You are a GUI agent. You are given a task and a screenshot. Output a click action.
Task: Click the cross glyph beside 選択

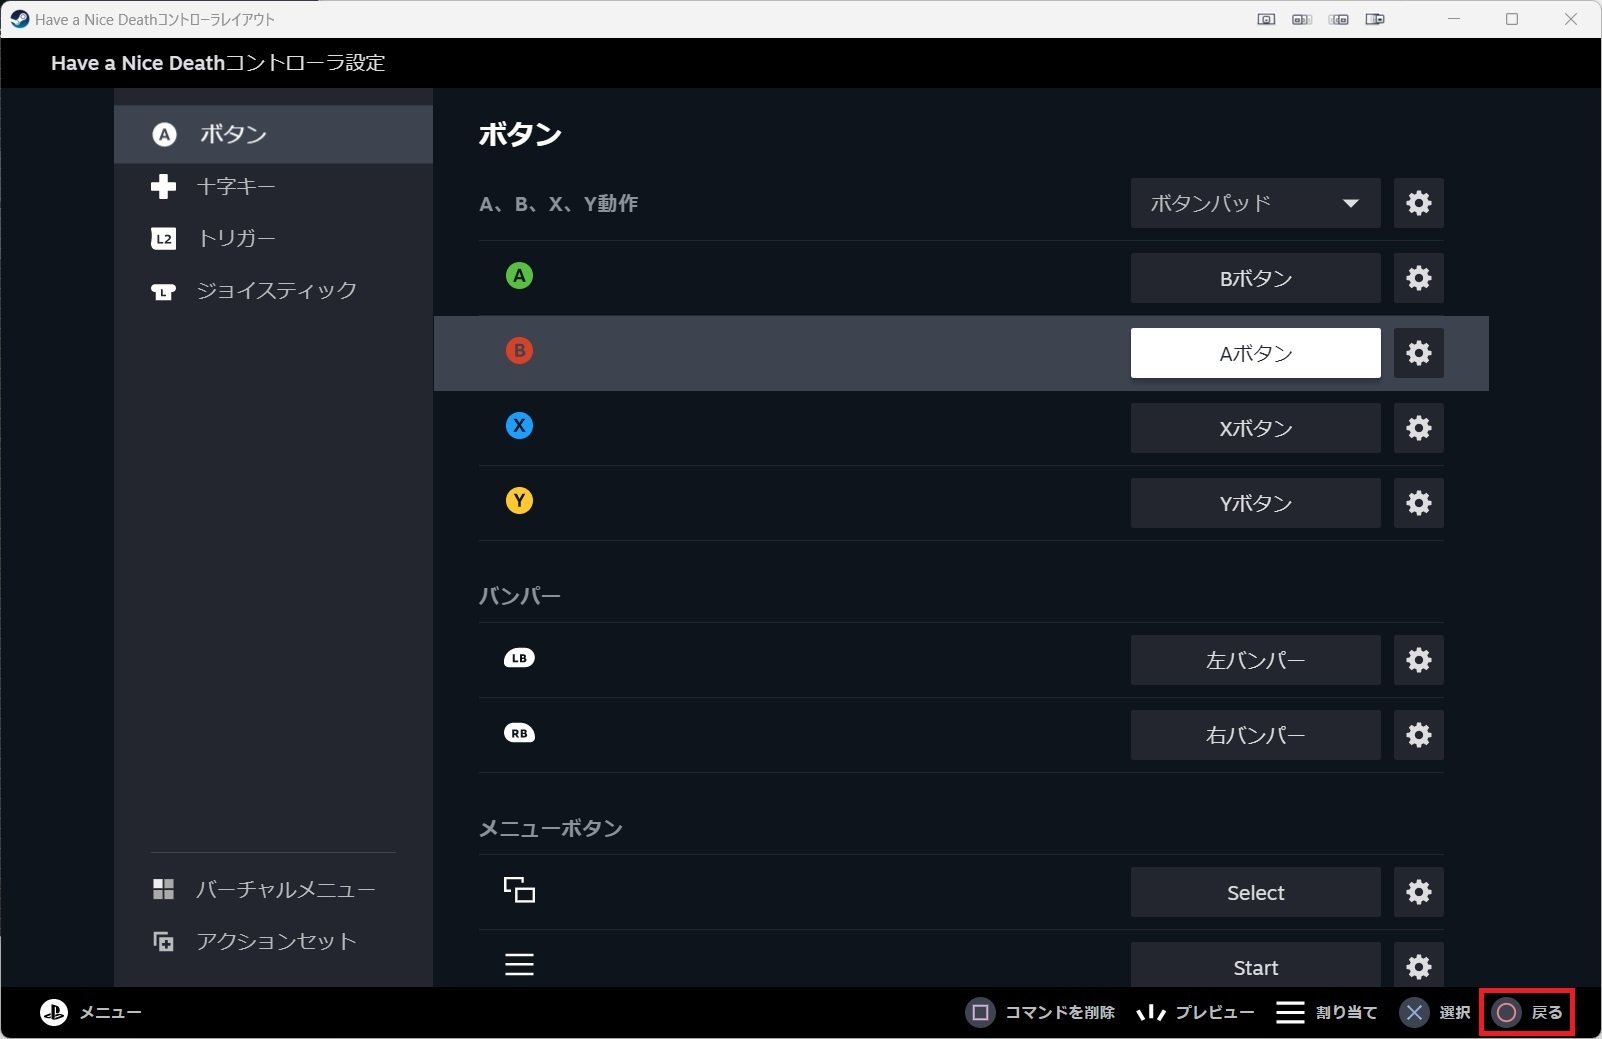tap(1414, 1013)
